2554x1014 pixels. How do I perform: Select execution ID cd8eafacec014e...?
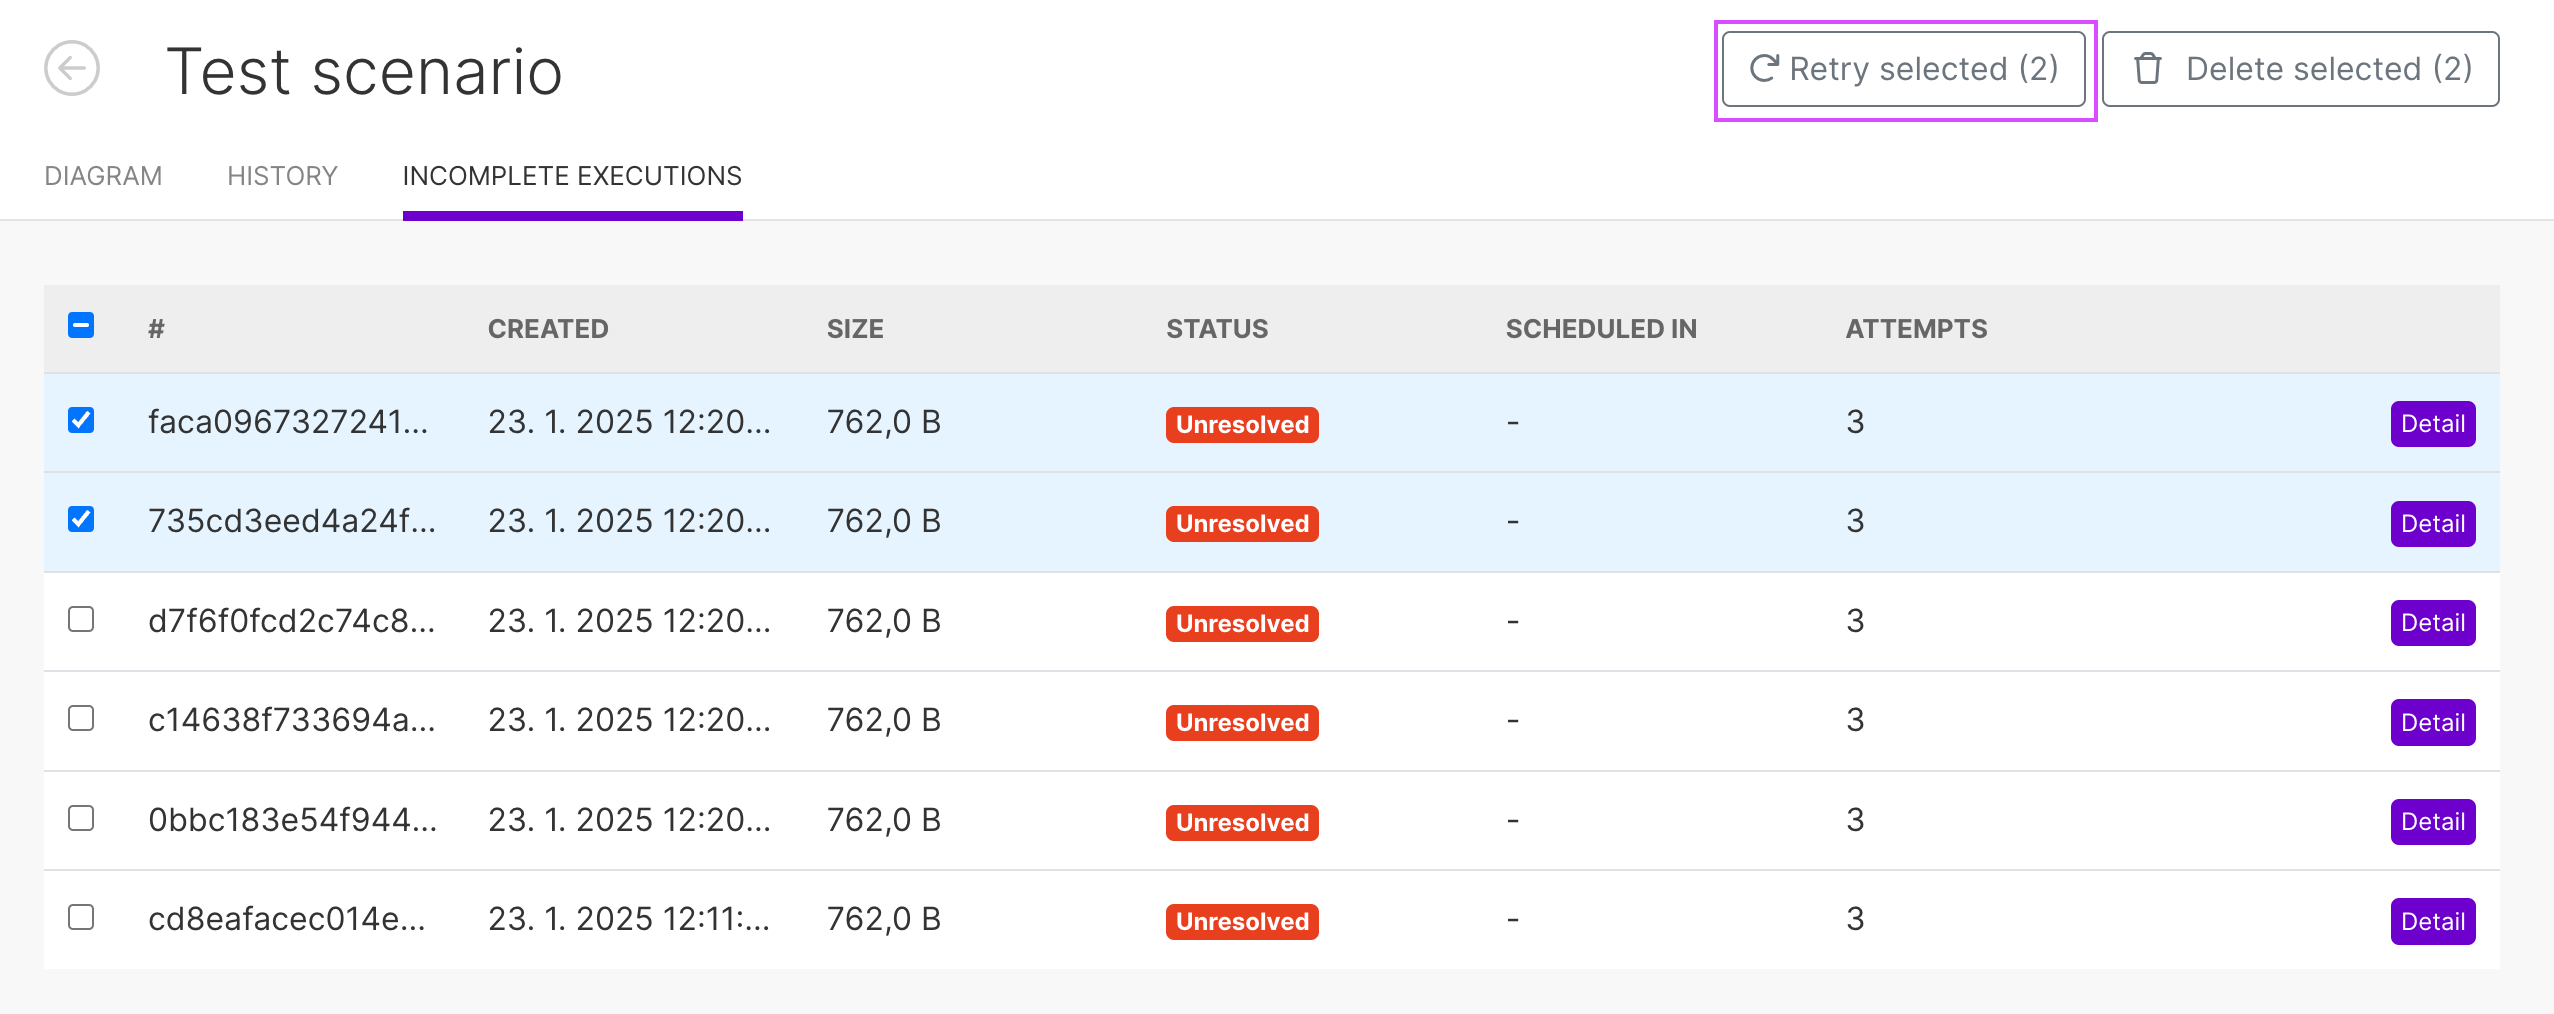(287, 919)
